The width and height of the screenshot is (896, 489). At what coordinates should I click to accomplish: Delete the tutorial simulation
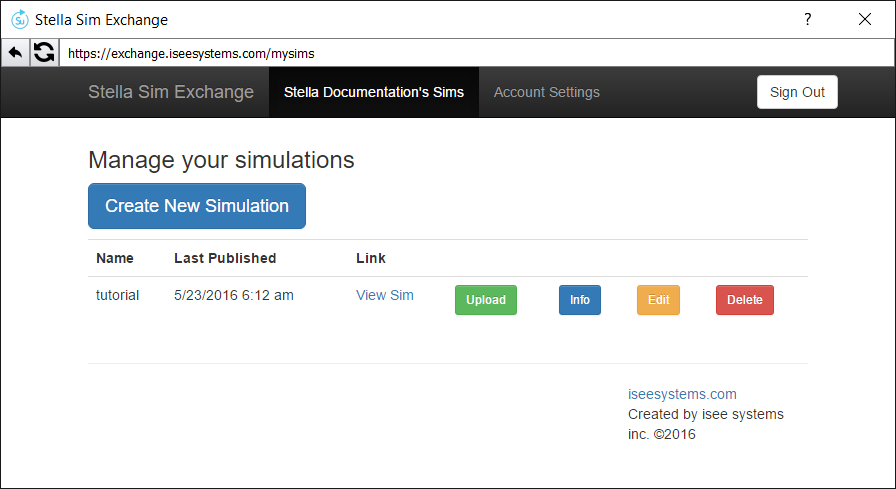[745, 300]
